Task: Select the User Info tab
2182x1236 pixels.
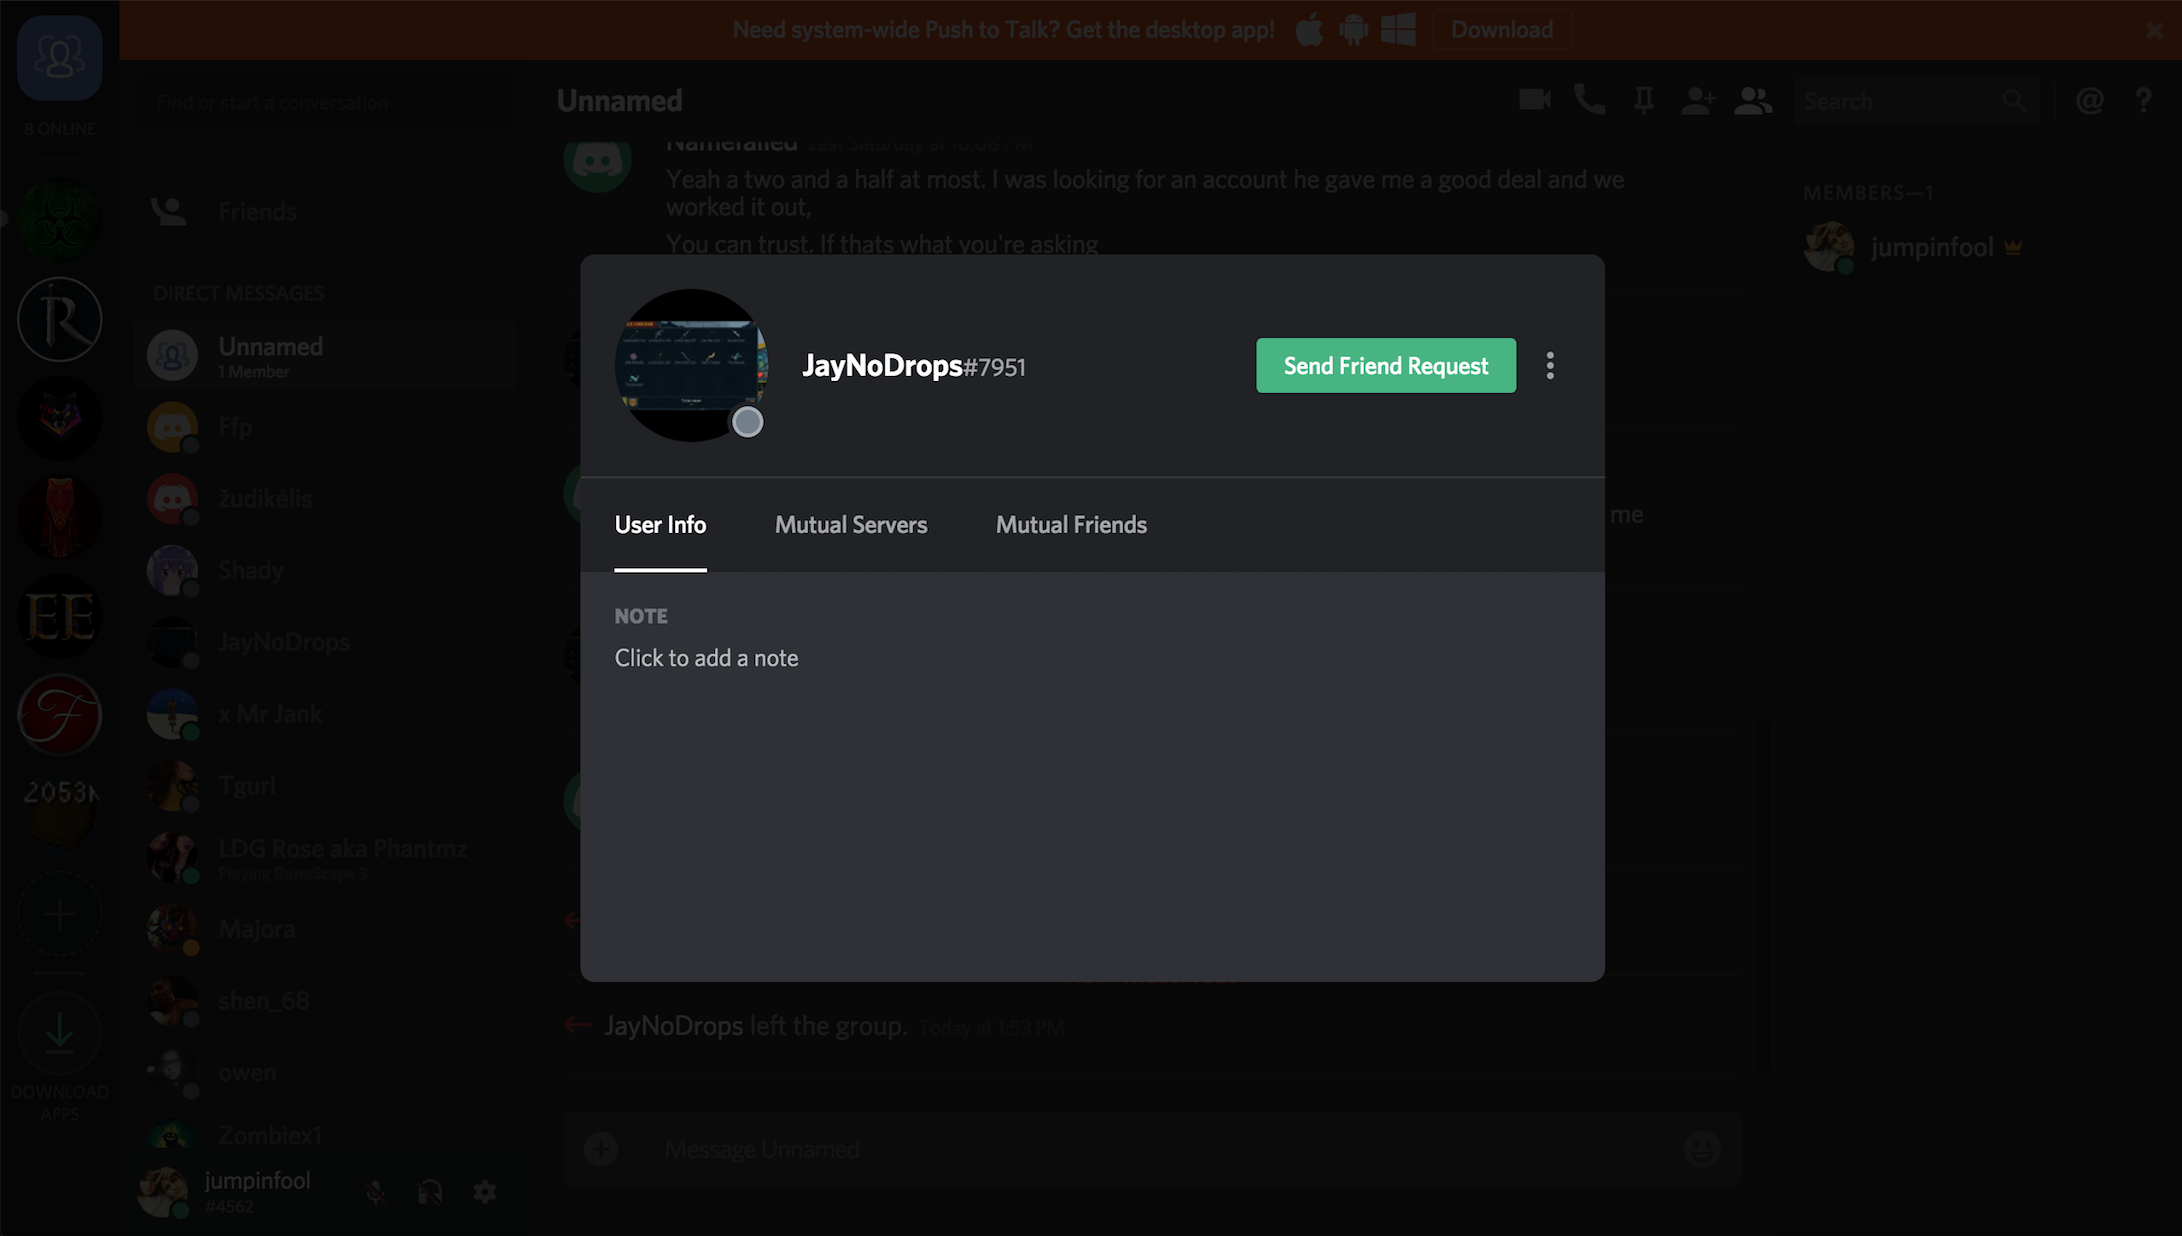Action: 660,525
